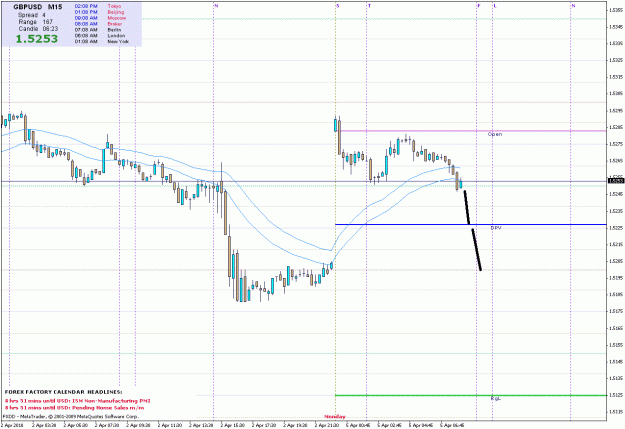The height and width of the screenshot is (429, 625).
Task: Click the M15 timeframe label
Action: 55,7
